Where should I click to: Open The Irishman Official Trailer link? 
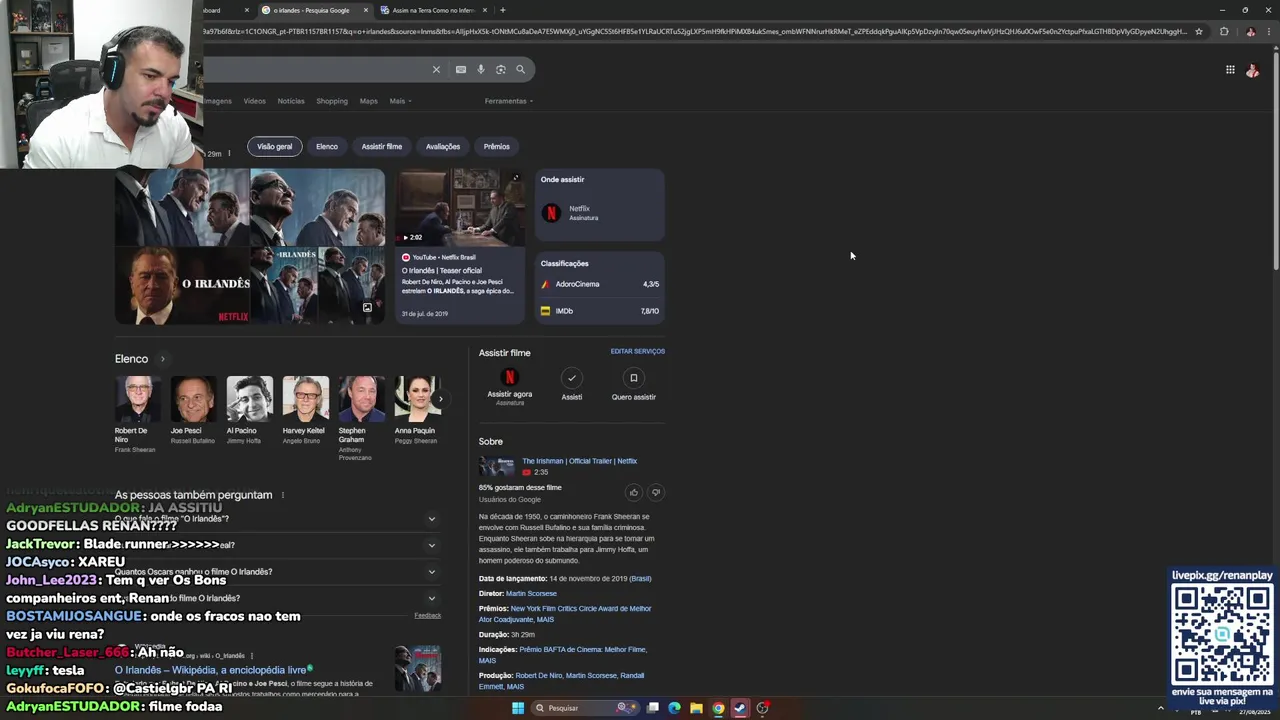click(579, 461)
